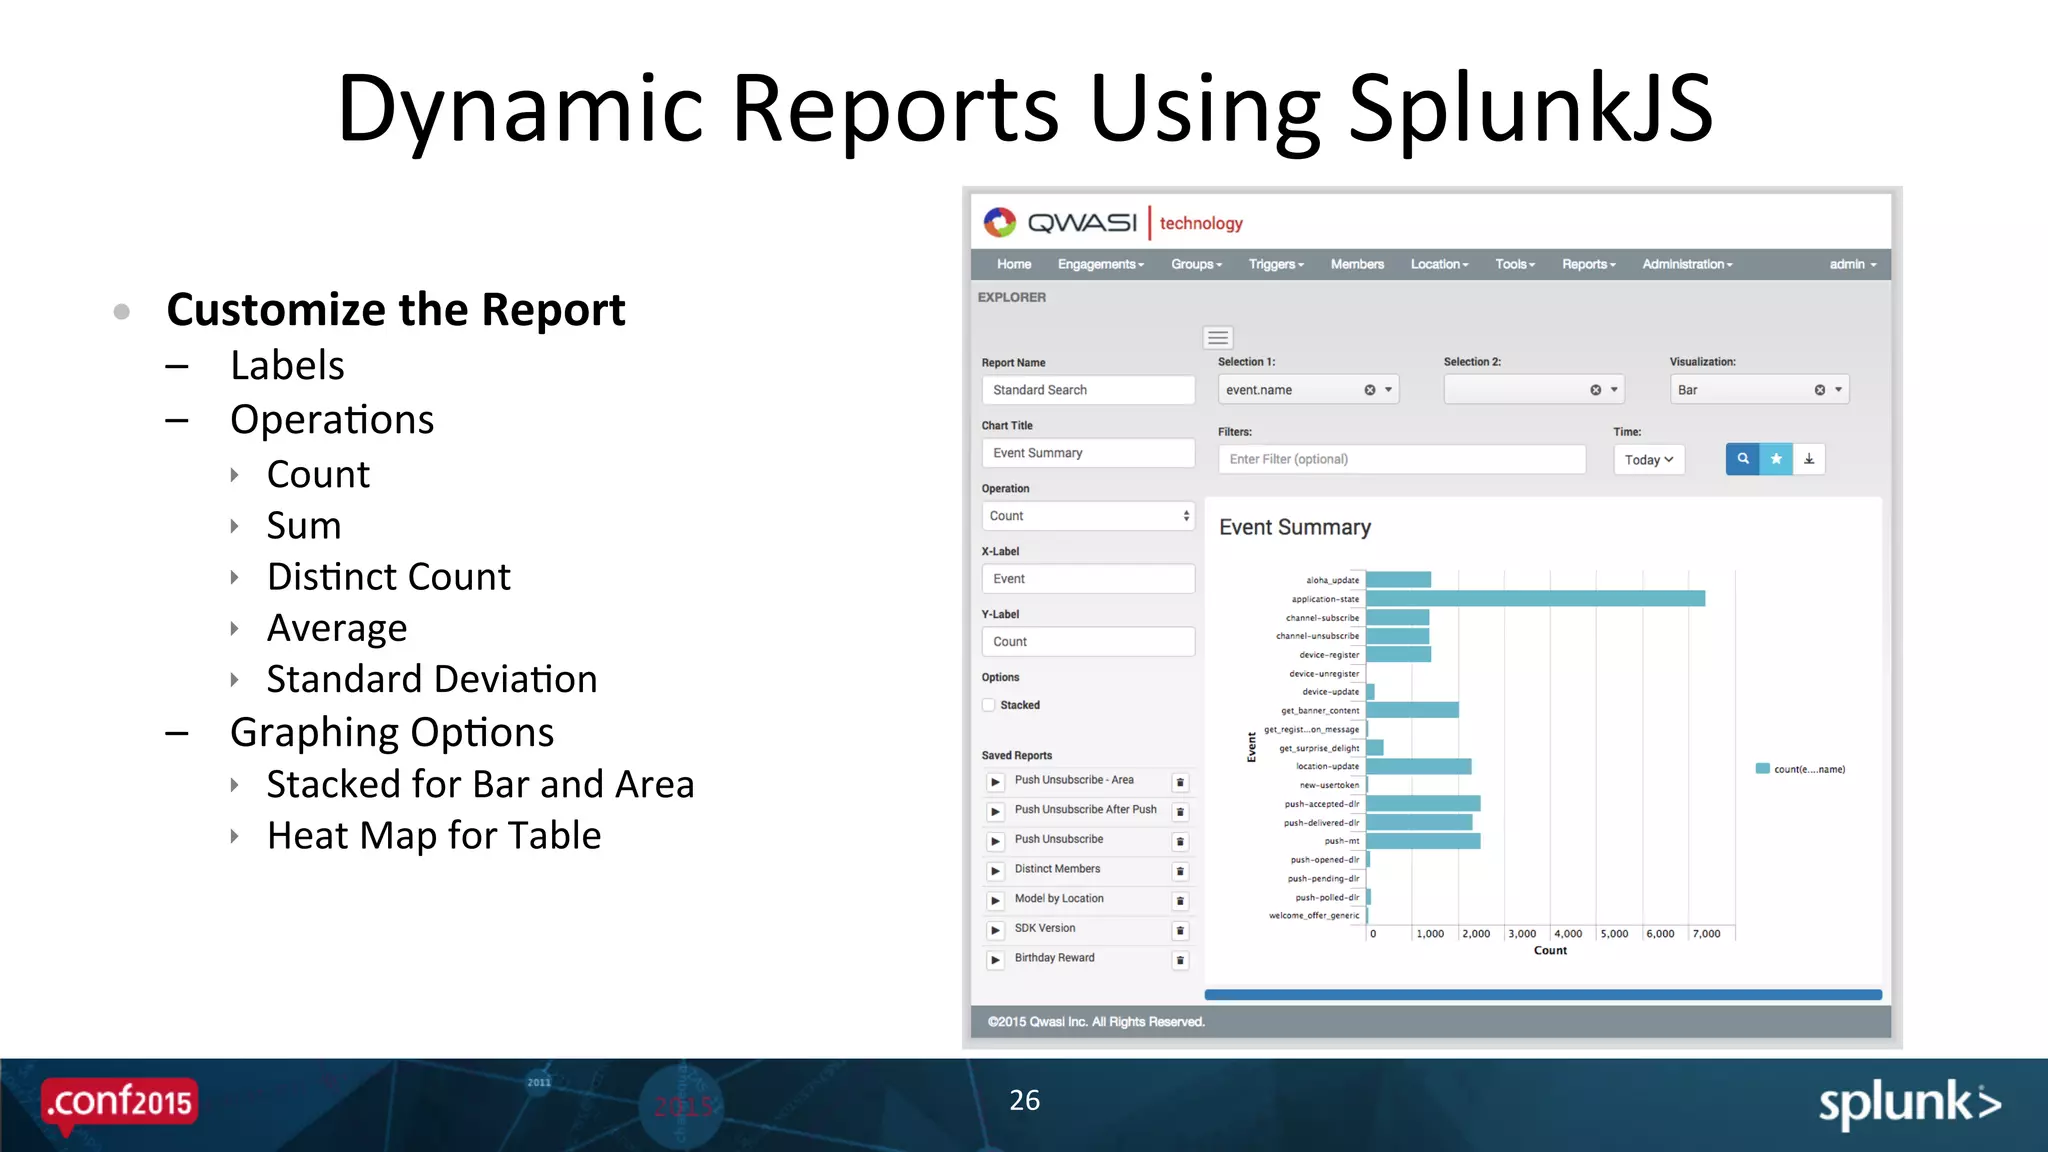This screenshot has height=1152, width=2048.
Task: Open the Administration menu
Action: tap(1687, 264)
